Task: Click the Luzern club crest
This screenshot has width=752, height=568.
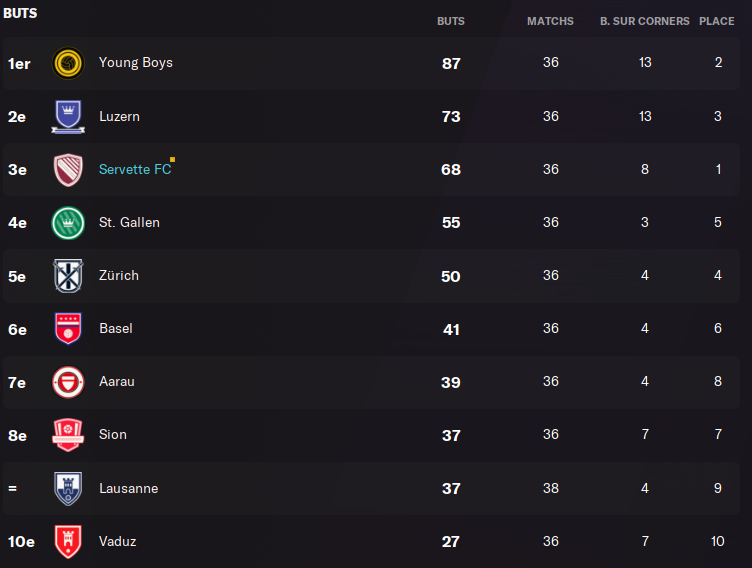Action: tap(68, 116)
